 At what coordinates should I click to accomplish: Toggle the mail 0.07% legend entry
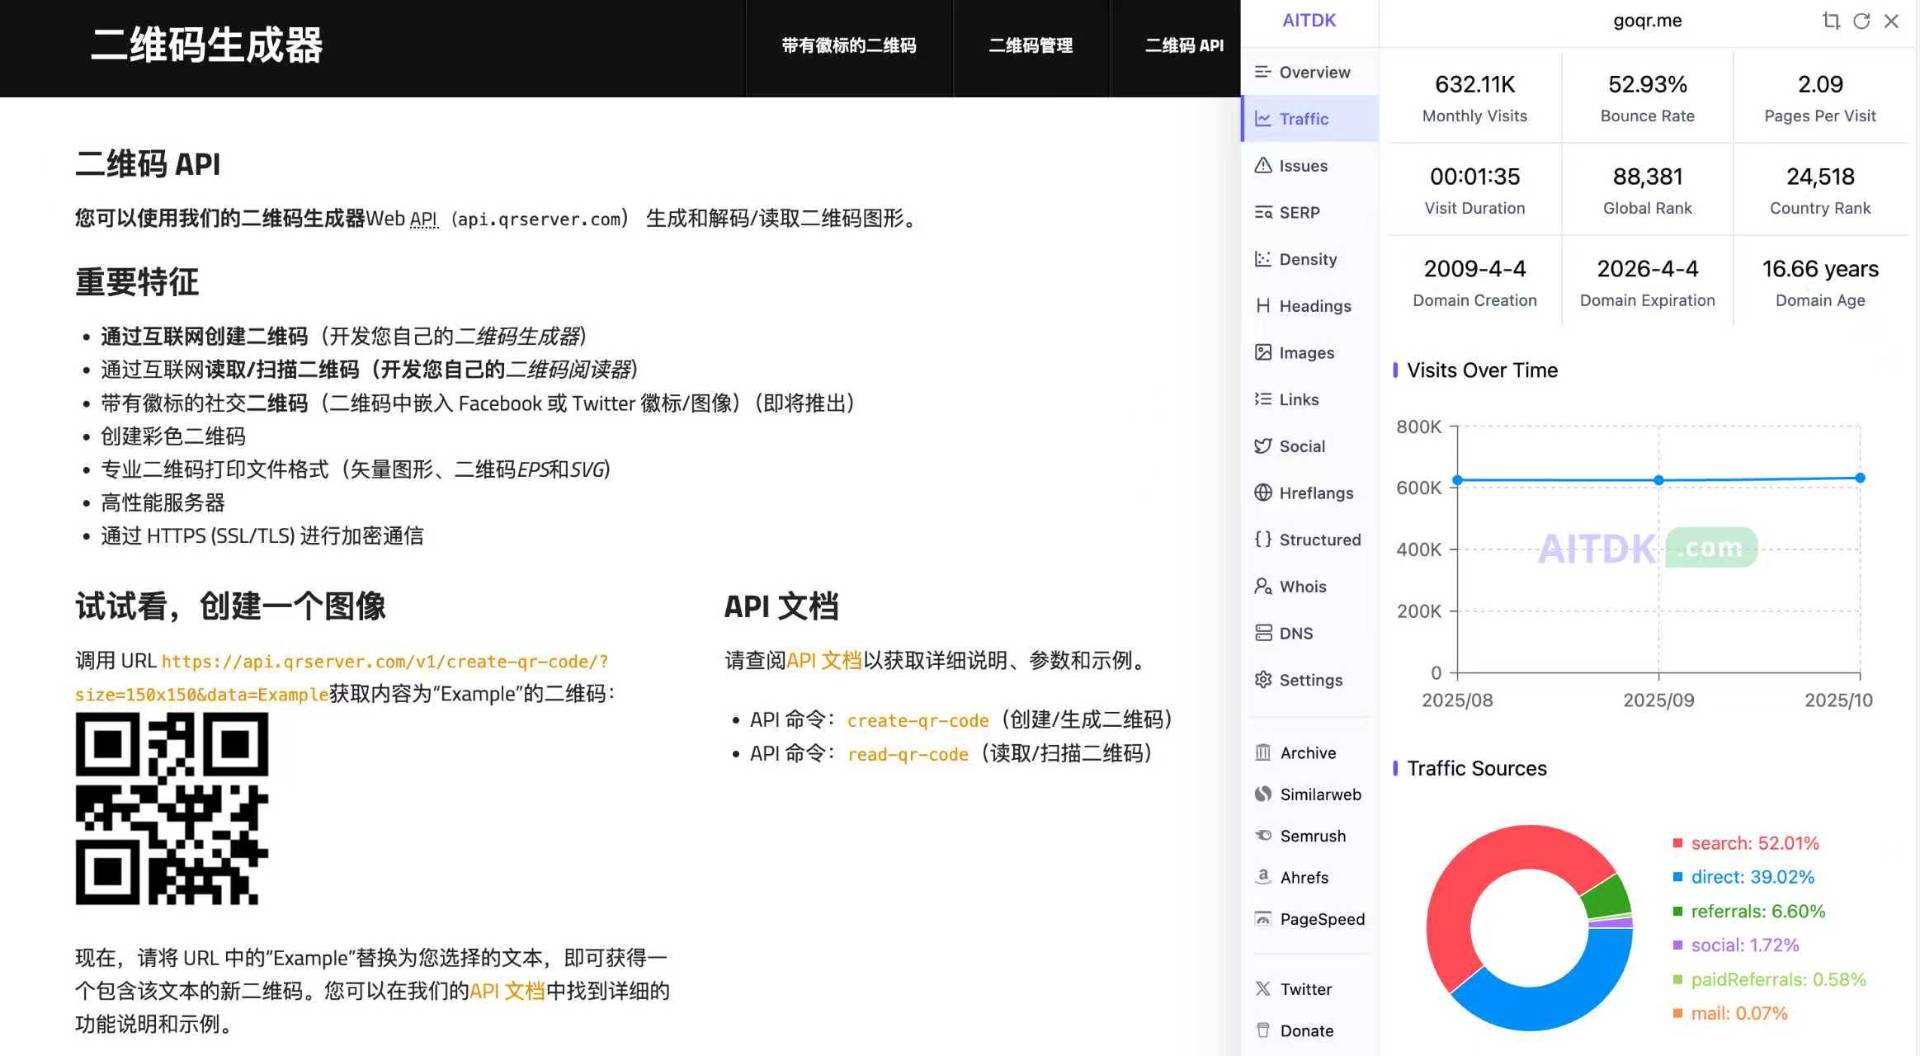pos(1730,1014)
